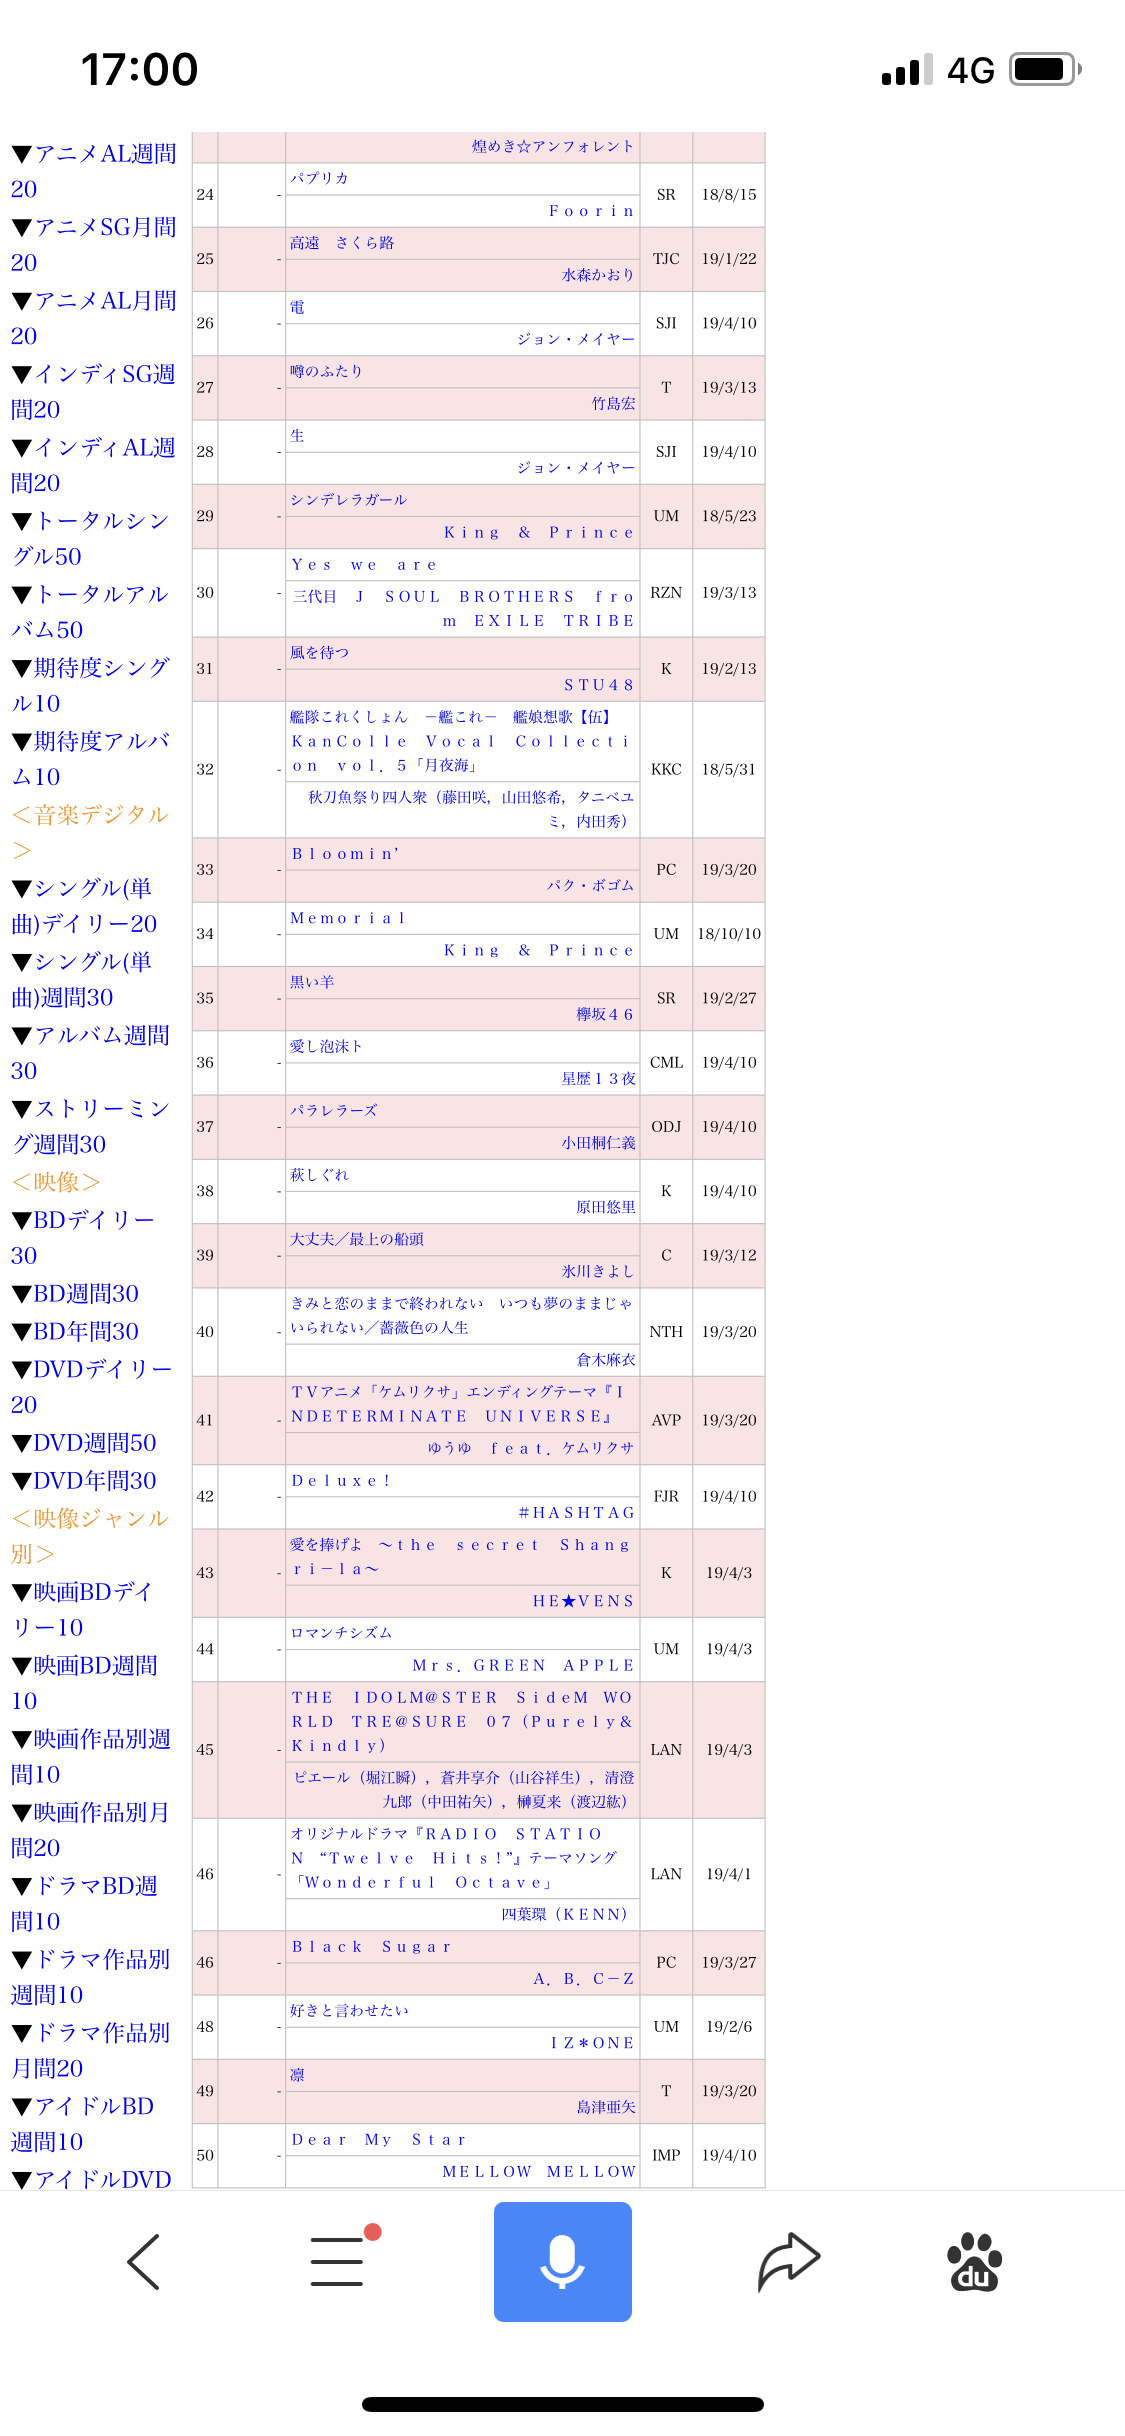Screen dimensions: 1125x2436
Task: Open BD年間30 link
Action: point(75,1331)
